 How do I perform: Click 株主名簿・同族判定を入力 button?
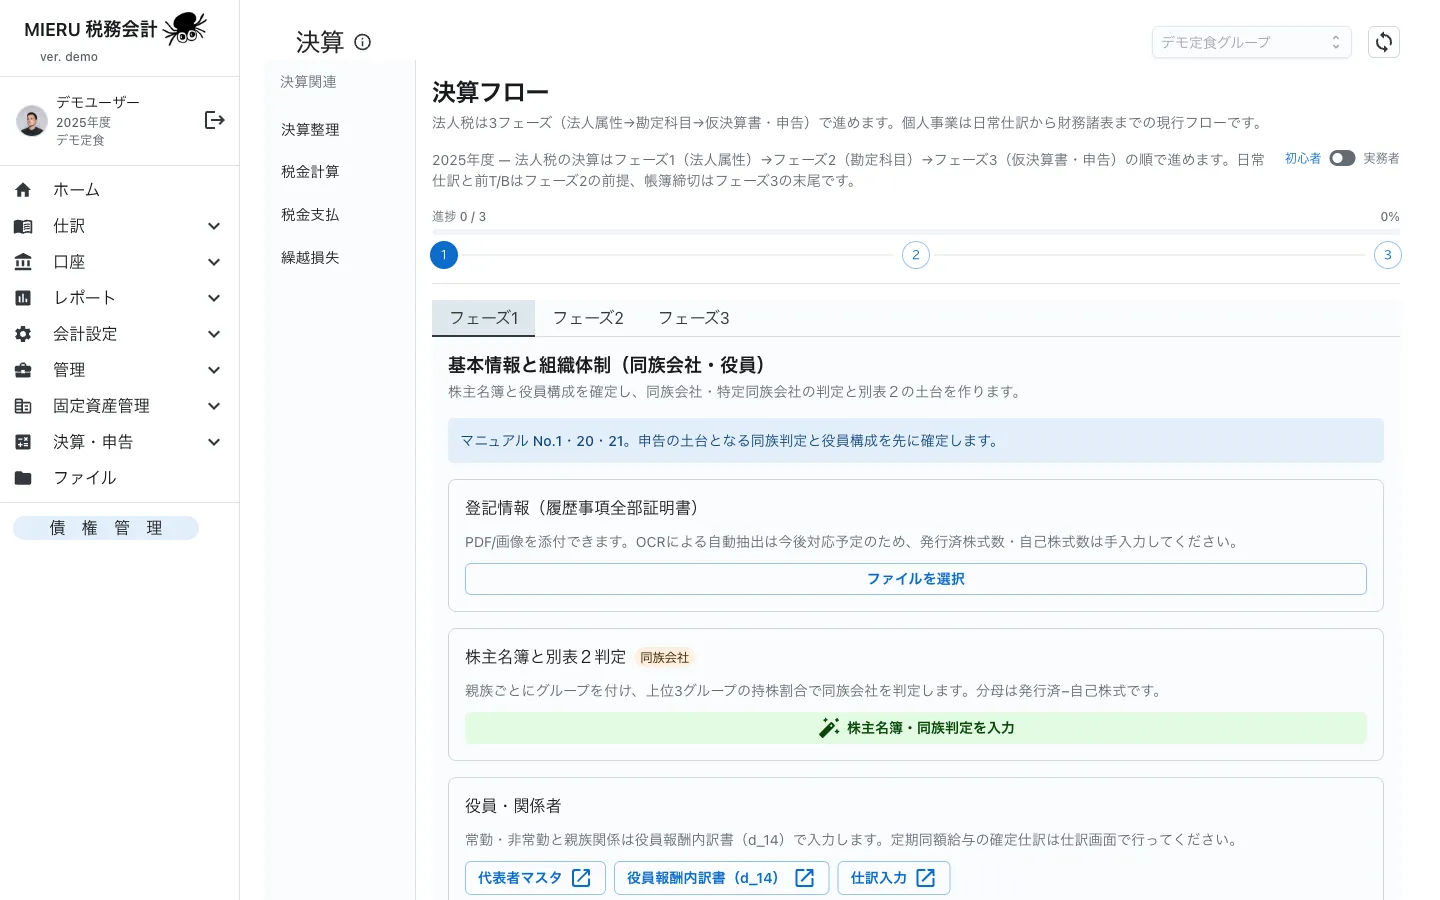coord(916,728)
